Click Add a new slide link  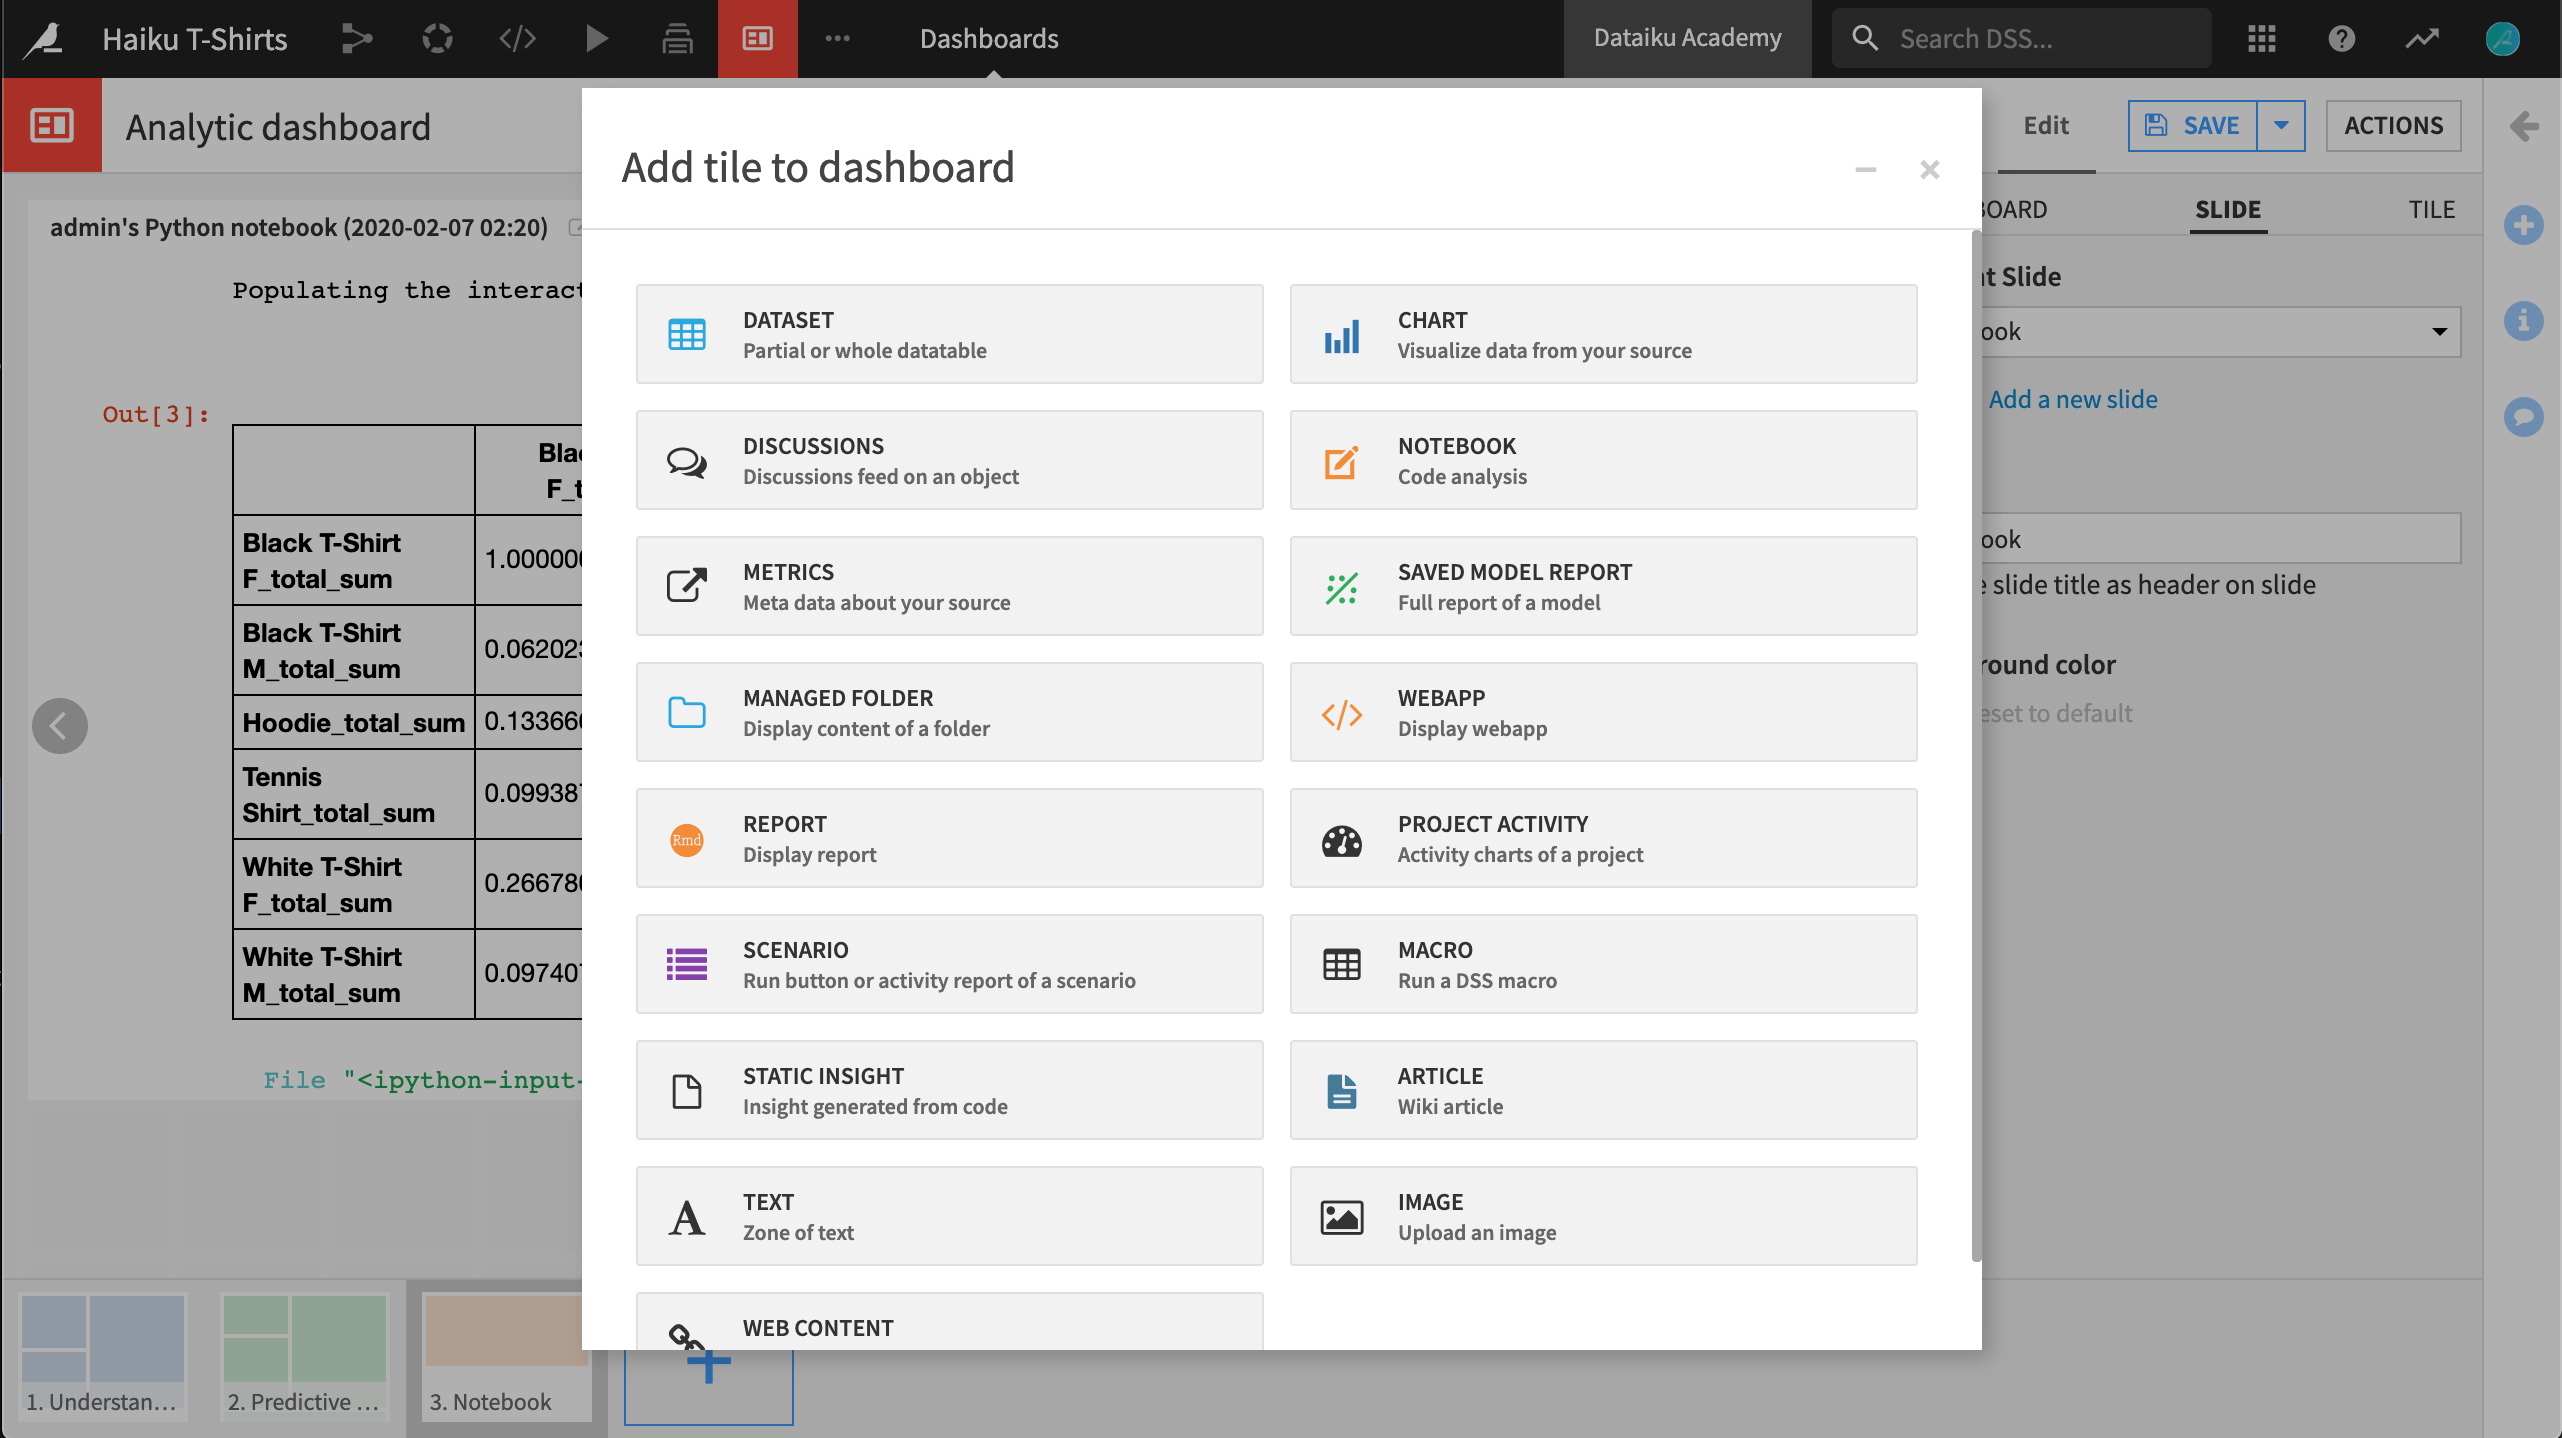(x=2072, y=400)
